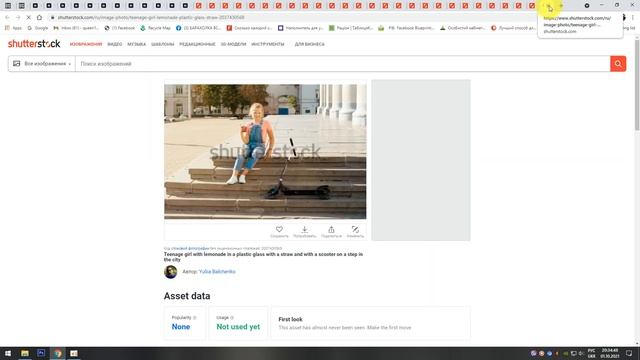This screenshot has width=640, height=360.
Task: Click into the image search input field
Action: 343,64
